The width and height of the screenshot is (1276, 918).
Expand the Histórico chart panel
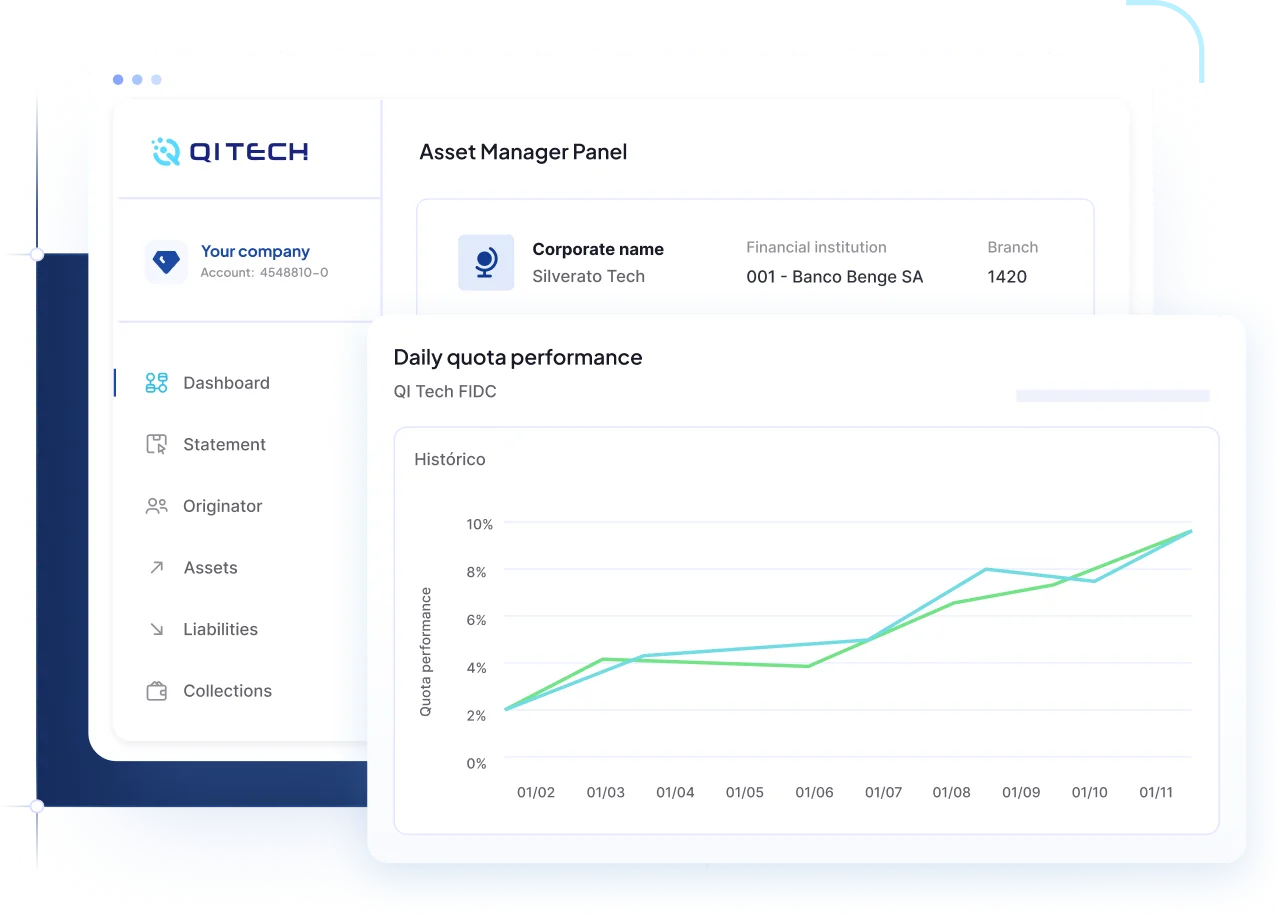[x=450, y=459]
